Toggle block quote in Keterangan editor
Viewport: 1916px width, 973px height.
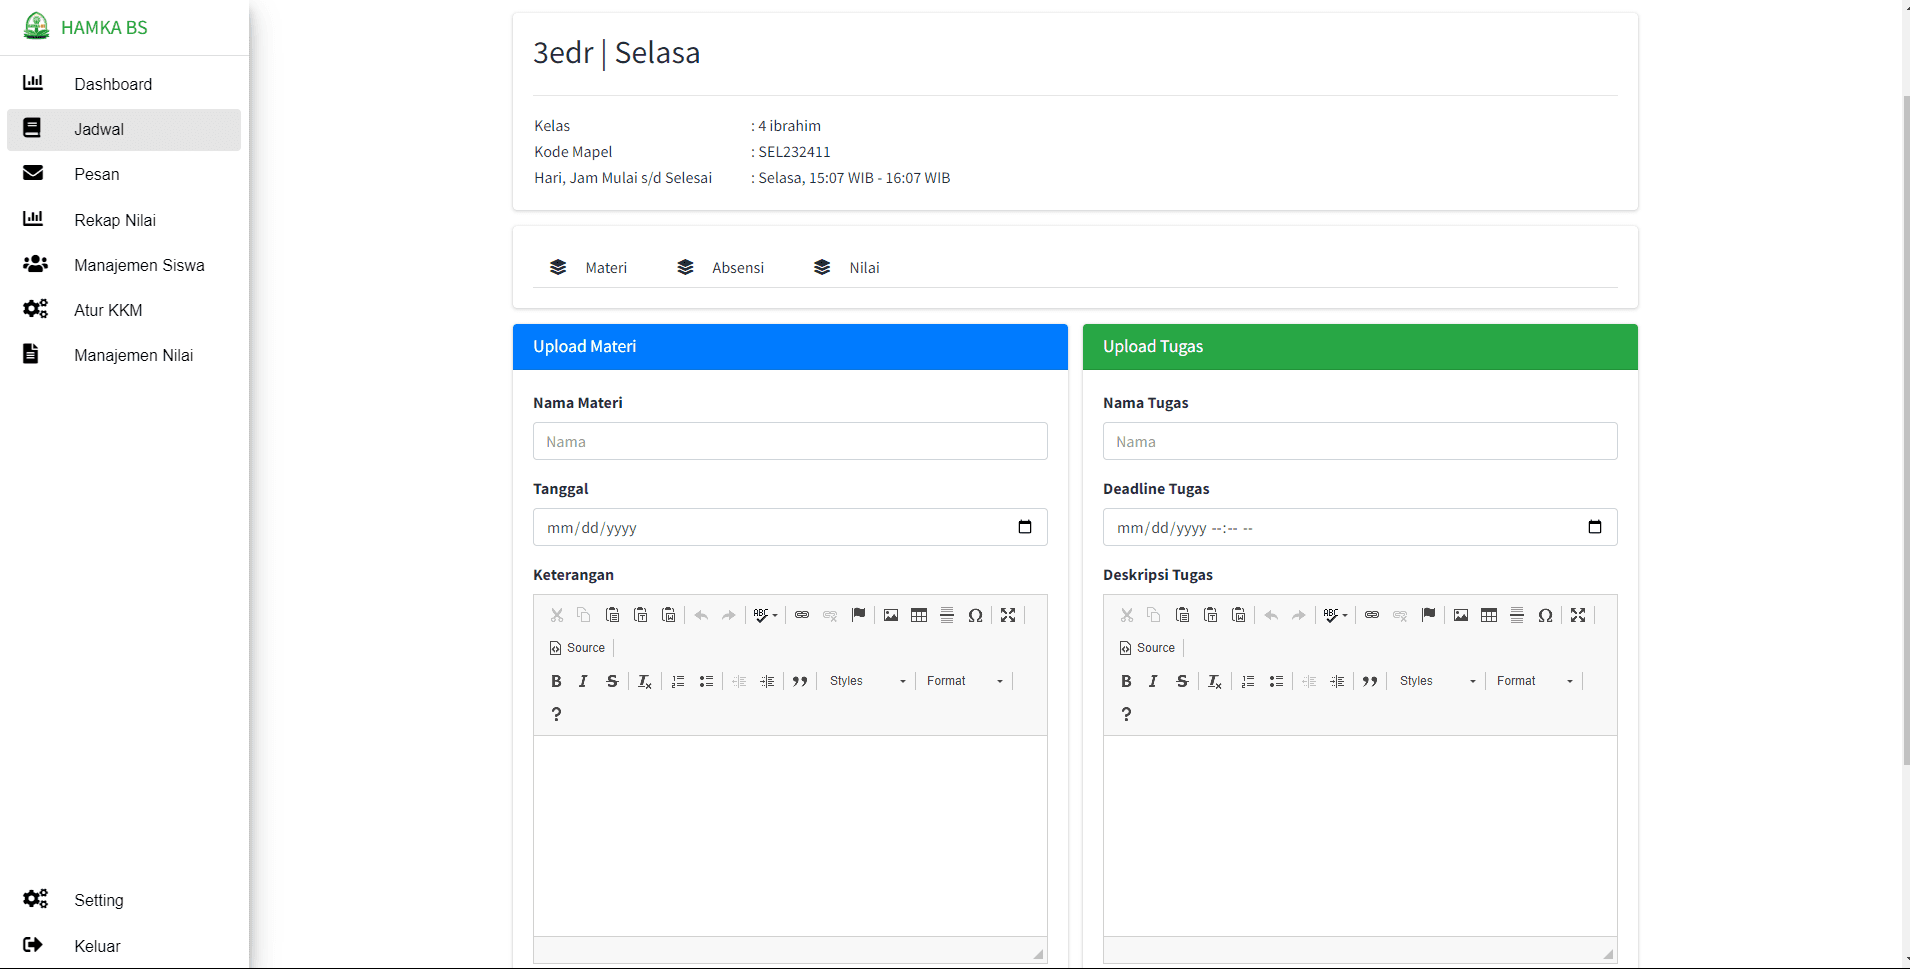tap(800, 681)
